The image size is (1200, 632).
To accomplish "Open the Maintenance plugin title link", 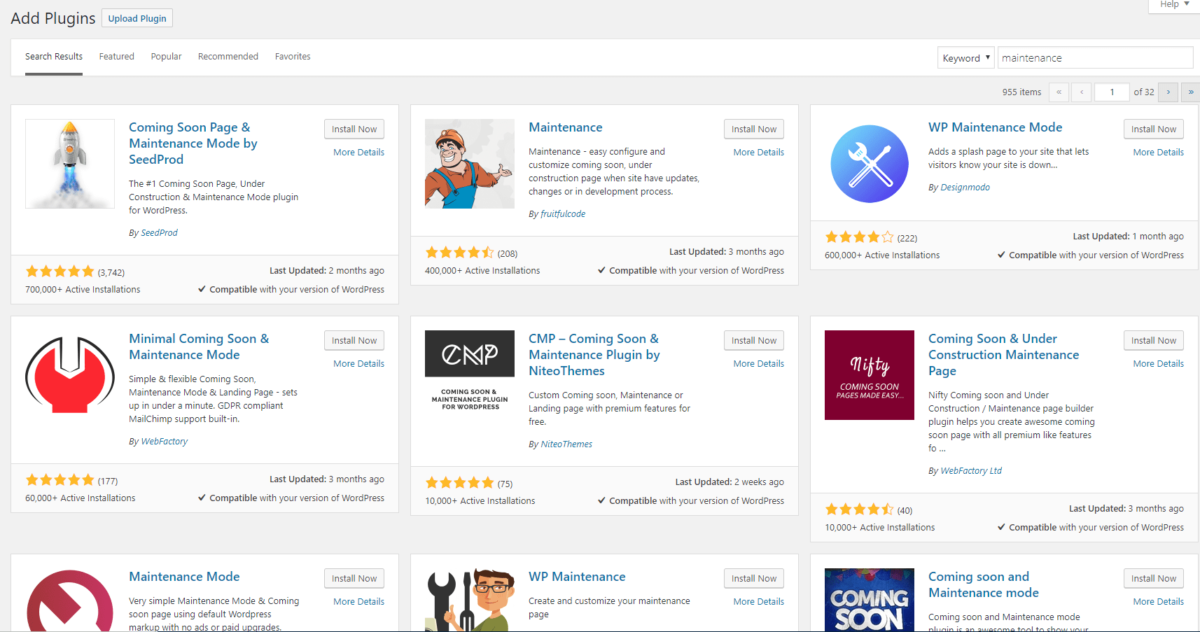I will (x=565, y=127).
